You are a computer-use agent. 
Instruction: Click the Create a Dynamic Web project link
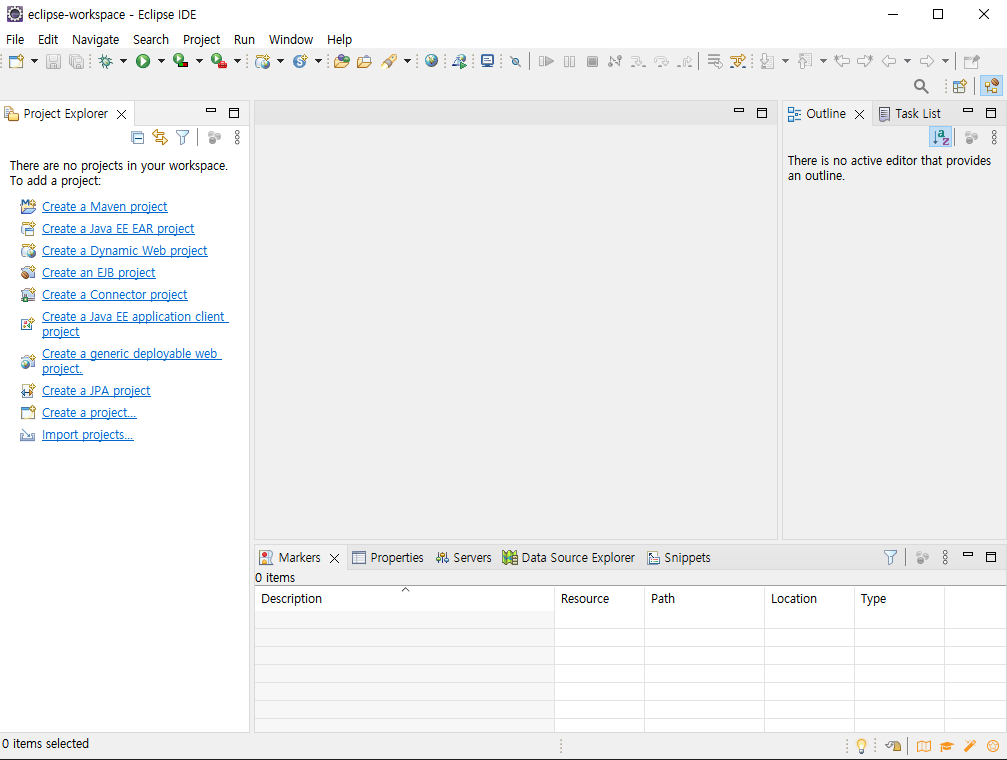pos(125,251)
